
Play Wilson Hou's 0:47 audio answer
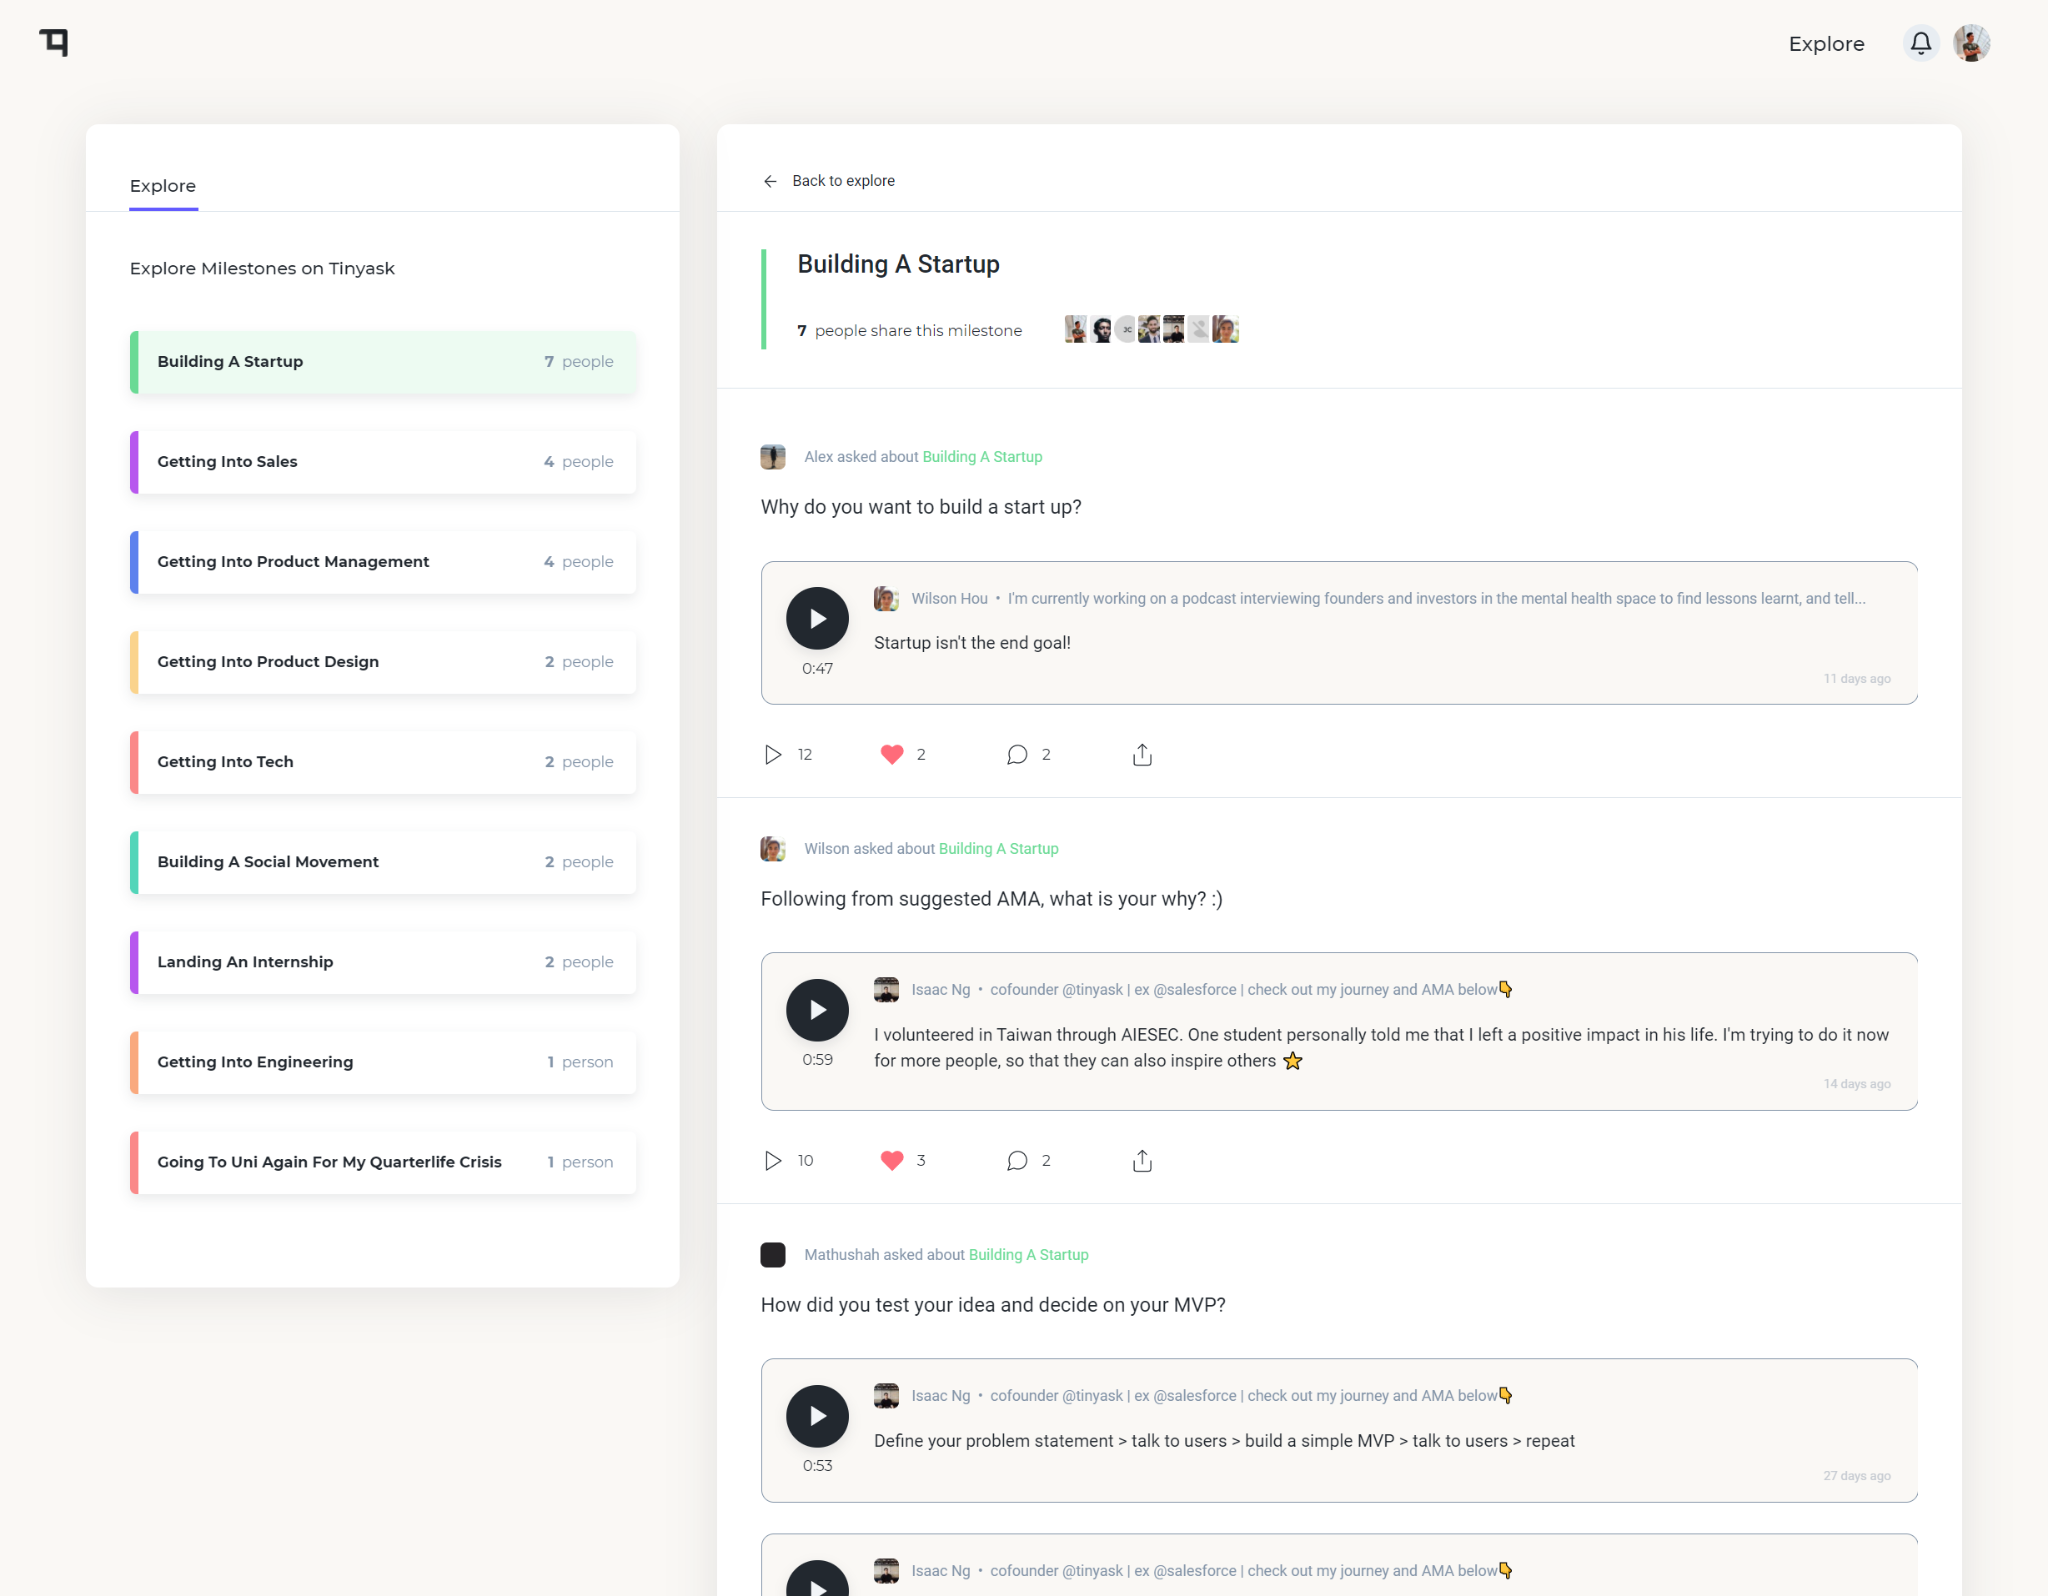pos(817,618)
